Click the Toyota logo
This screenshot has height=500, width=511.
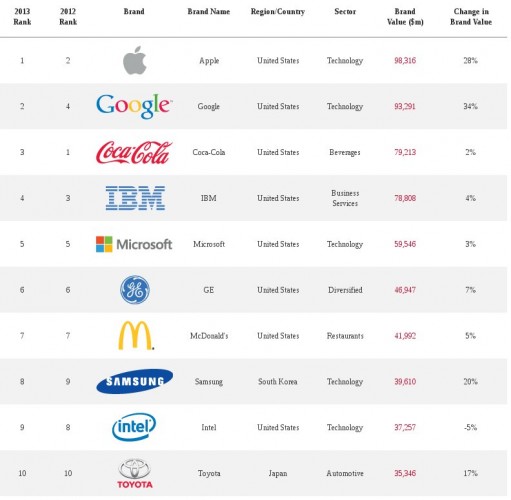[x=135, y=474]
